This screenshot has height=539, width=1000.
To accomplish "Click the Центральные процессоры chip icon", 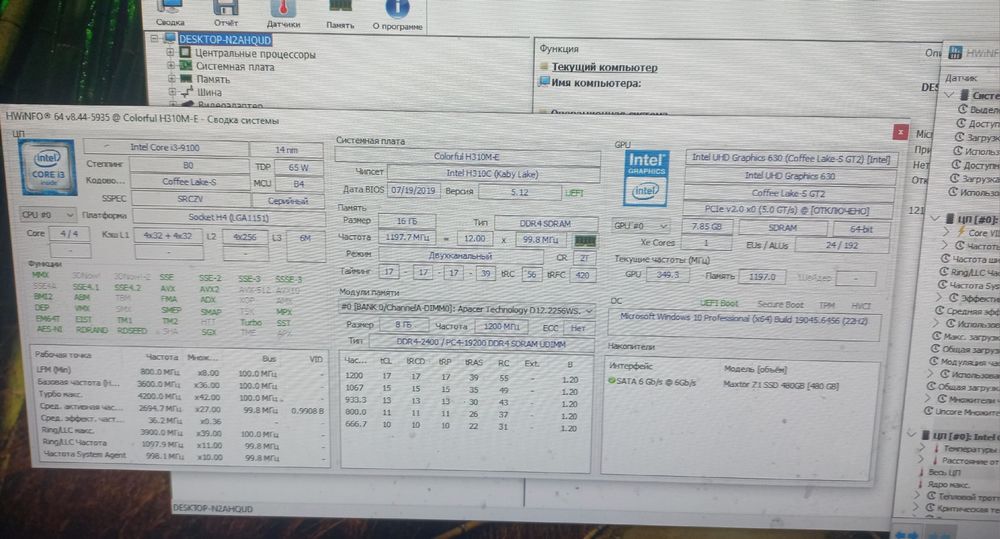I will tap(186, 53).
